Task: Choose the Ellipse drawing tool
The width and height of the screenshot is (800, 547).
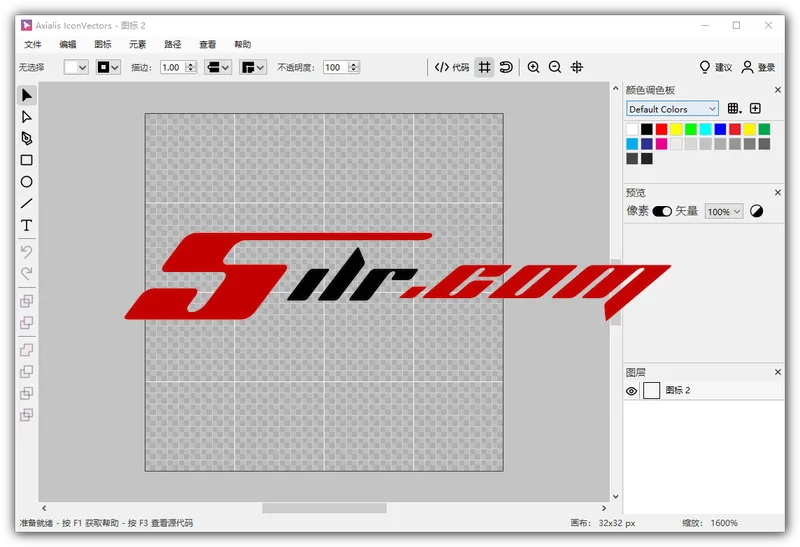Action: tap(27, 182)
